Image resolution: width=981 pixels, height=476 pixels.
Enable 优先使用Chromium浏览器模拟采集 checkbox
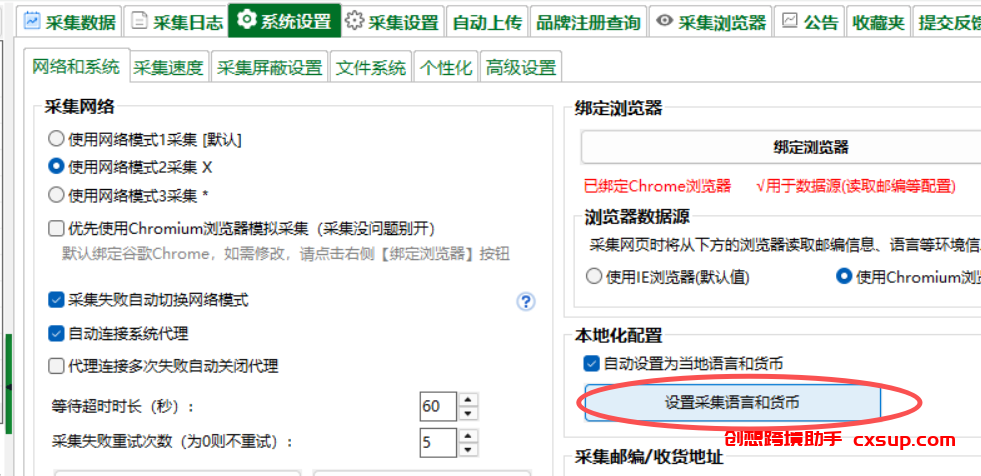click(x=57, y=228)
